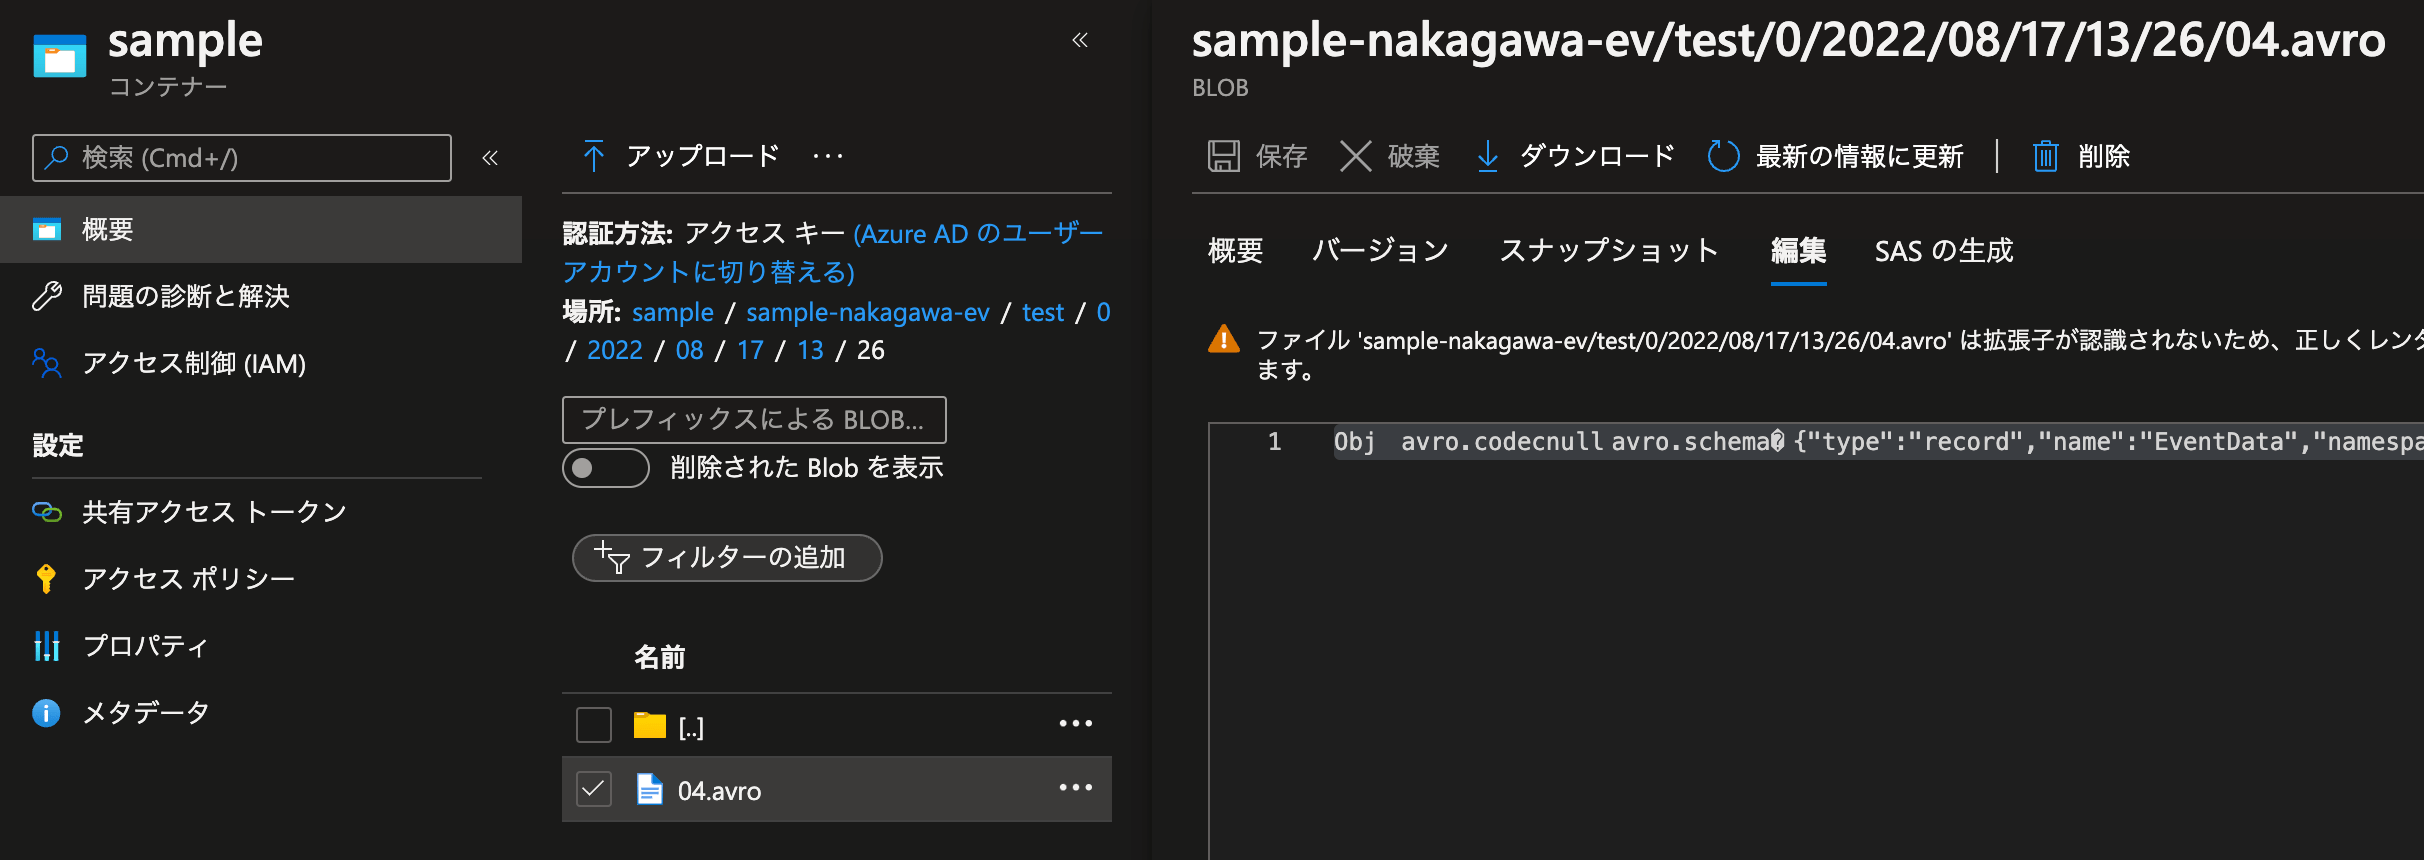Click 保存 save button in blob toolbar
The height and width of the screenshot is (860, 2424).
1258,156
